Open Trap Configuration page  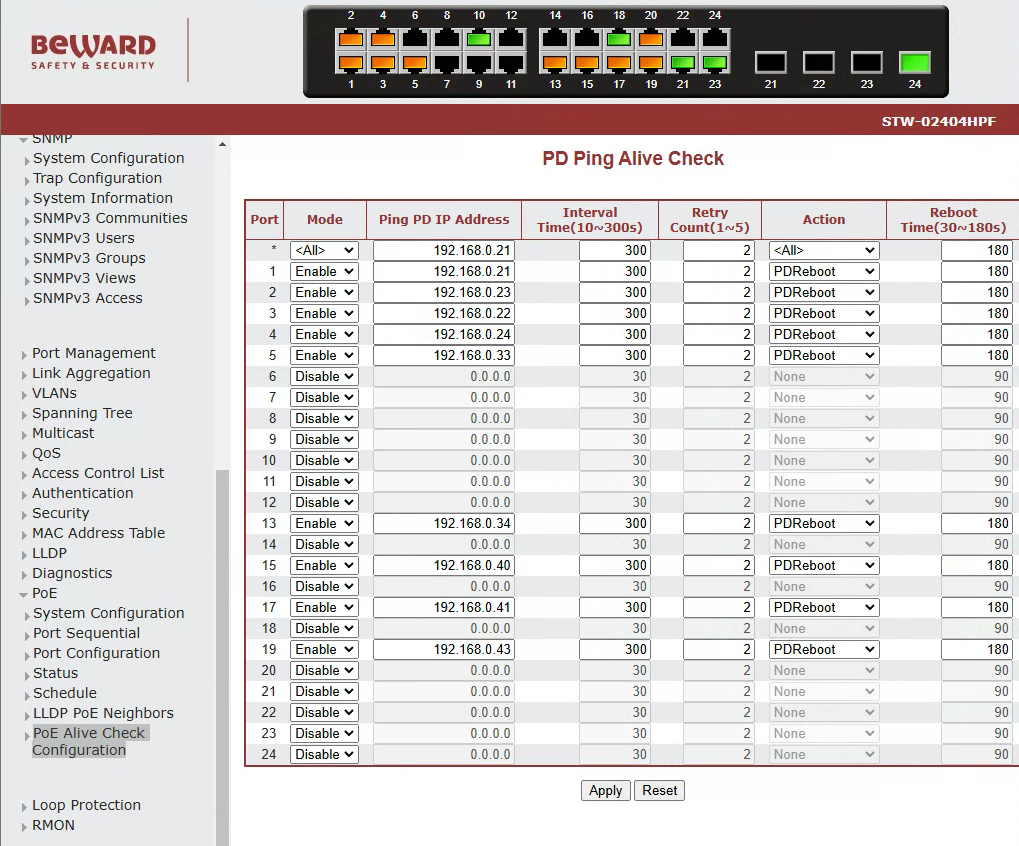point(97,178)
